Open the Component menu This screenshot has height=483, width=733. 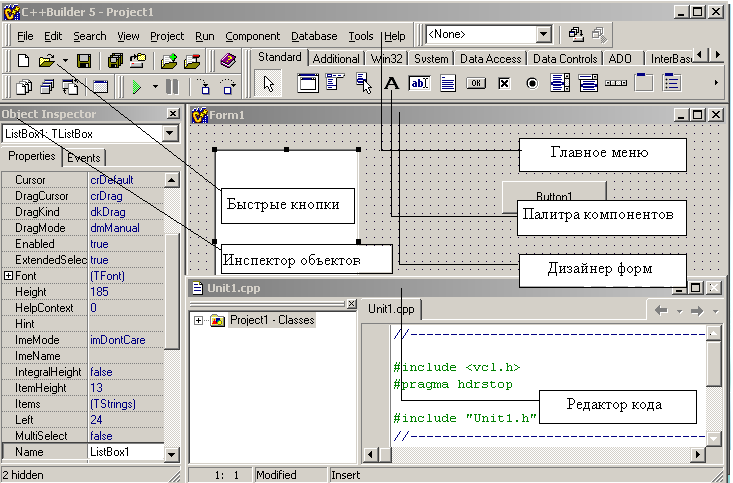(252, 36)
